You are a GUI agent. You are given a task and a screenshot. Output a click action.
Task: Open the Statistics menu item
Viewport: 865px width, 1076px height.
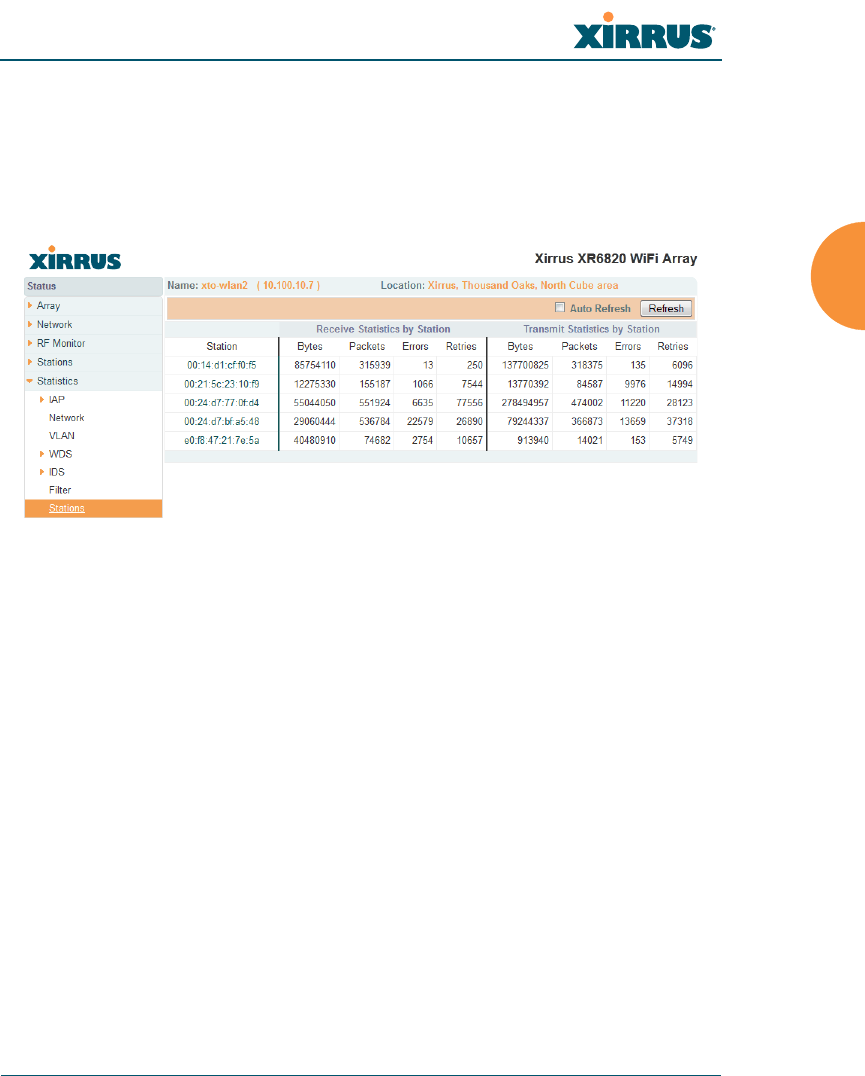(58, 381)
